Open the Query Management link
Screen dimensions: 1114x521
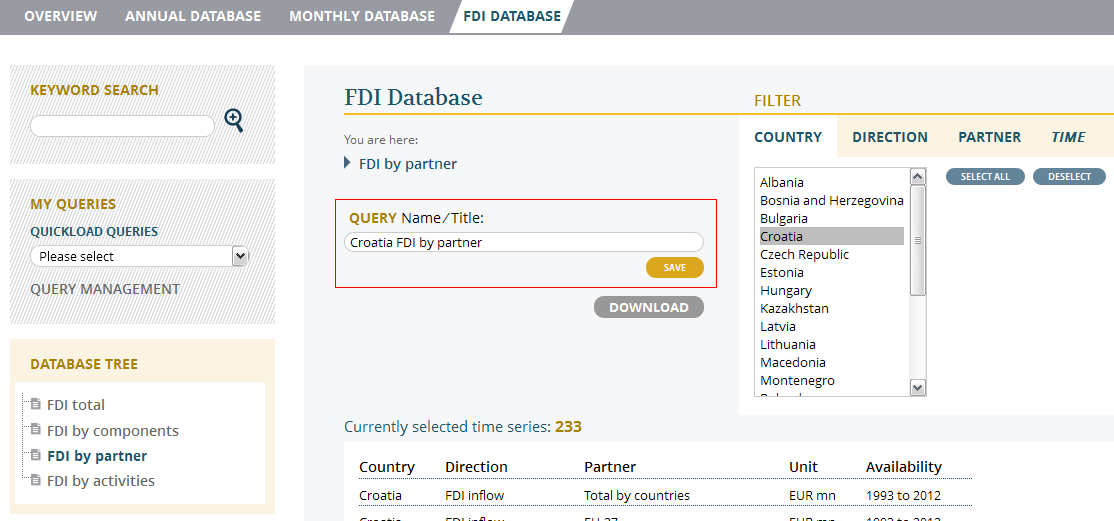click(x=105, y=289)
